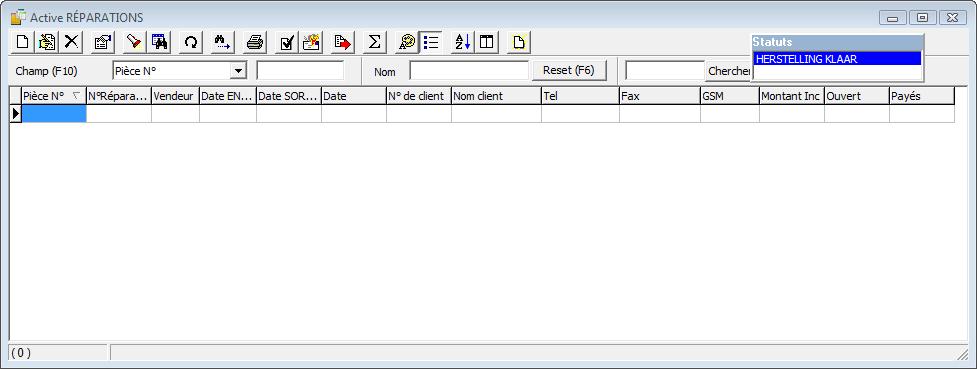
Task: Click the colorful card wizard icon
Action: [x=311, y=42]
